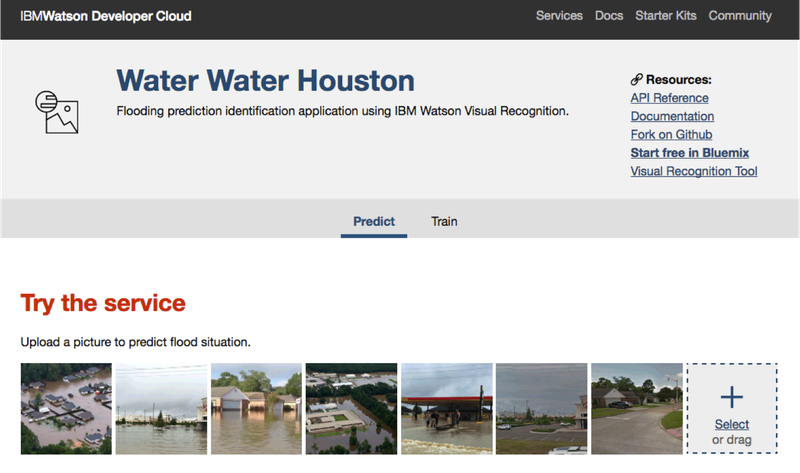The image size is (800, 473).
Task: Click the Select file link
Action: tap(732, 424)
